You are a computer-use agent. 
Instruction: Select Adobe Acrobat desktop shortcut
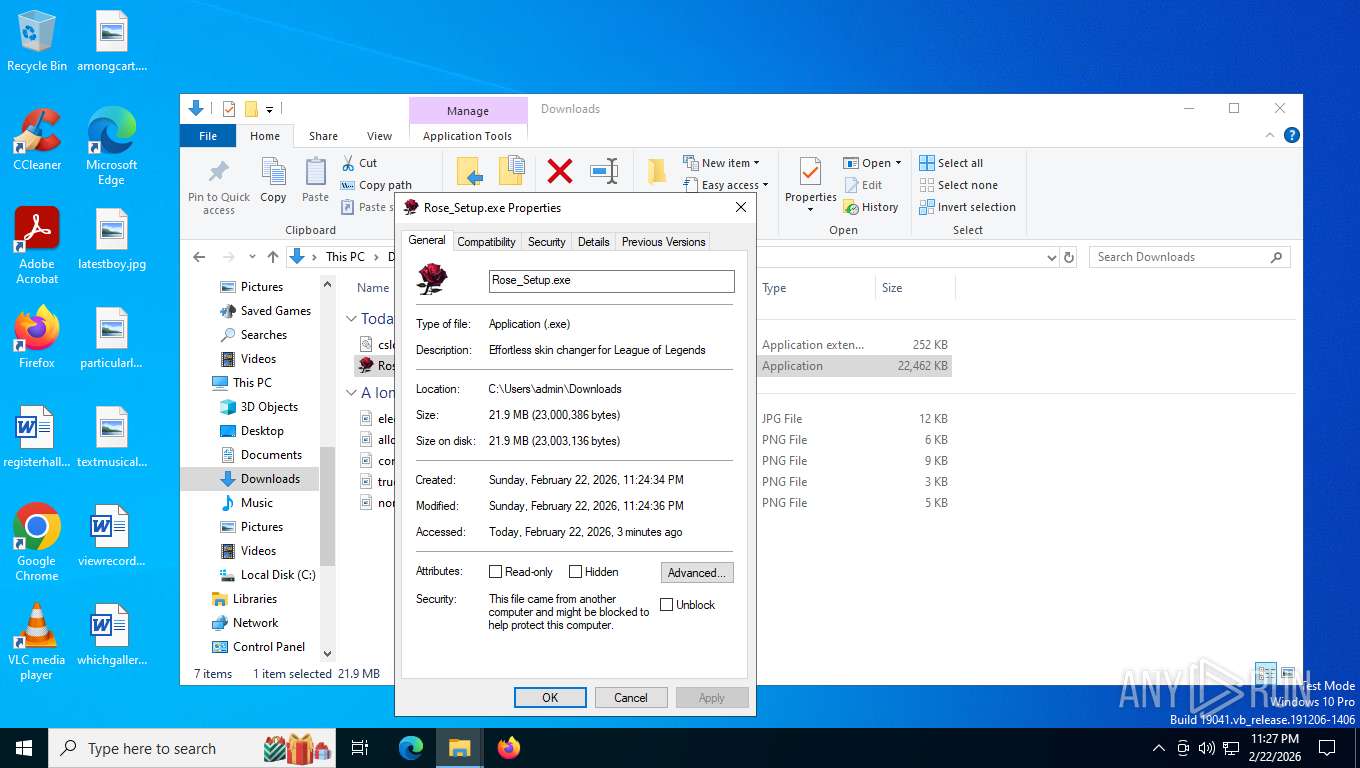pos(37,245)
